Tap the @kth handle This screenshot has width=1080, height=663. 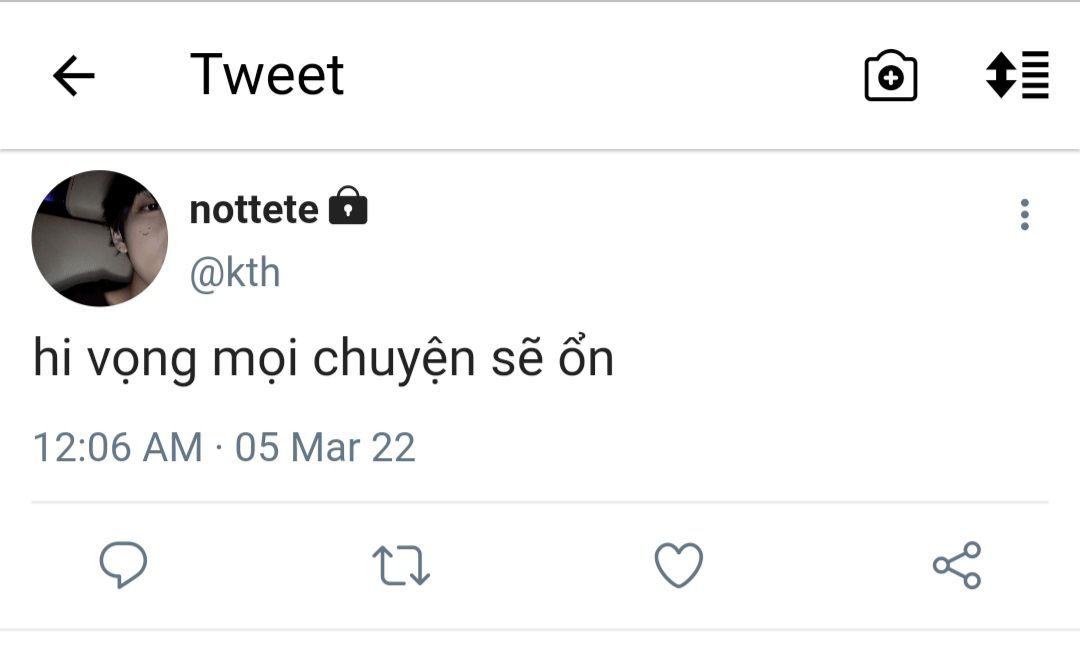(235, 273)
